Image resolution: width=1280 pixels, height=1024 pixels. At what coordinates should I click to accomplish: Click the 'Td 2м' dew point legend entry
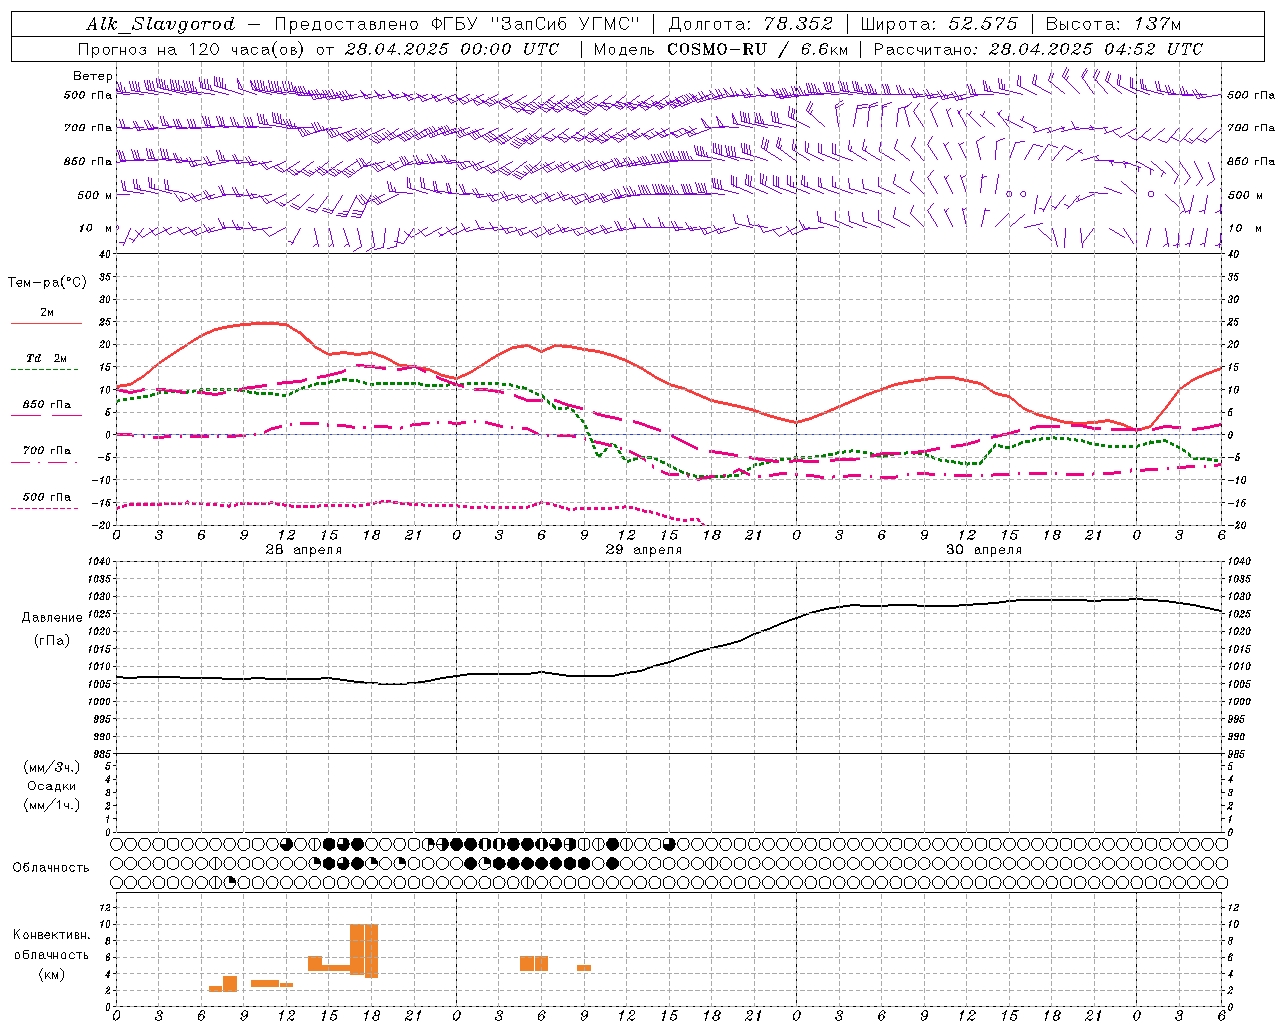tap(46, 358)
